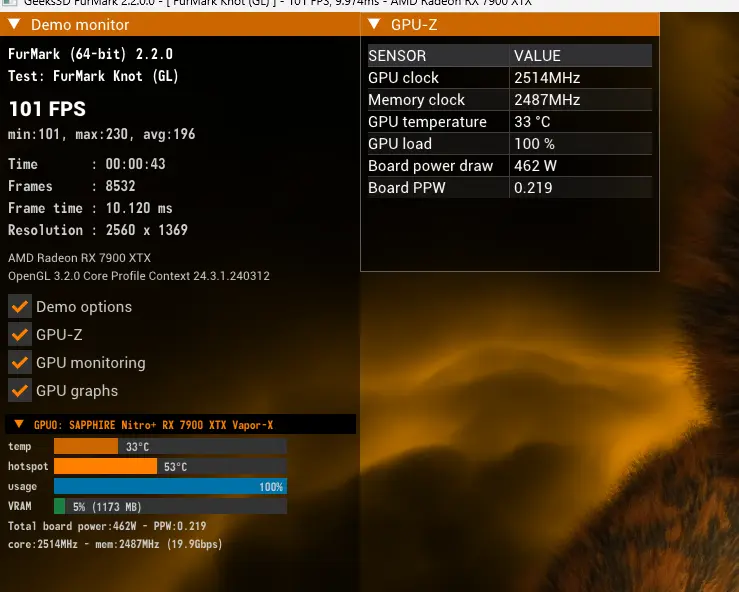
Task: Select the 100 % GPU load value
Action: (x=534, y=144)
